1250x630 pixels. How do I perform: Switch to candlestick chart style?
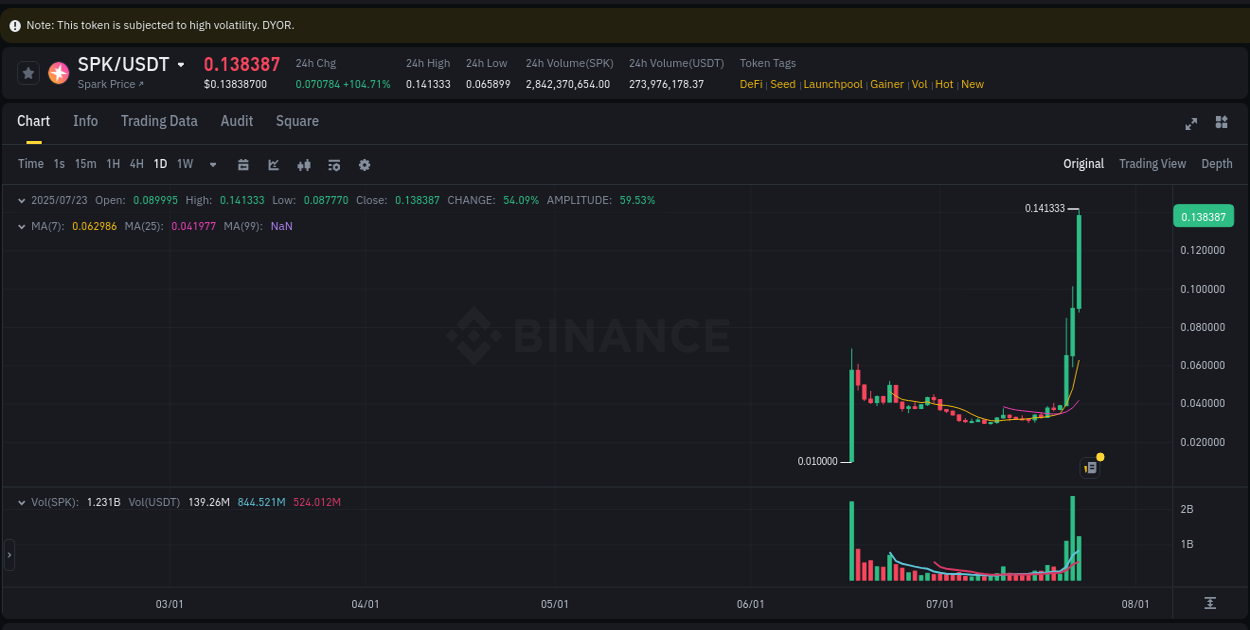(304, 164)
